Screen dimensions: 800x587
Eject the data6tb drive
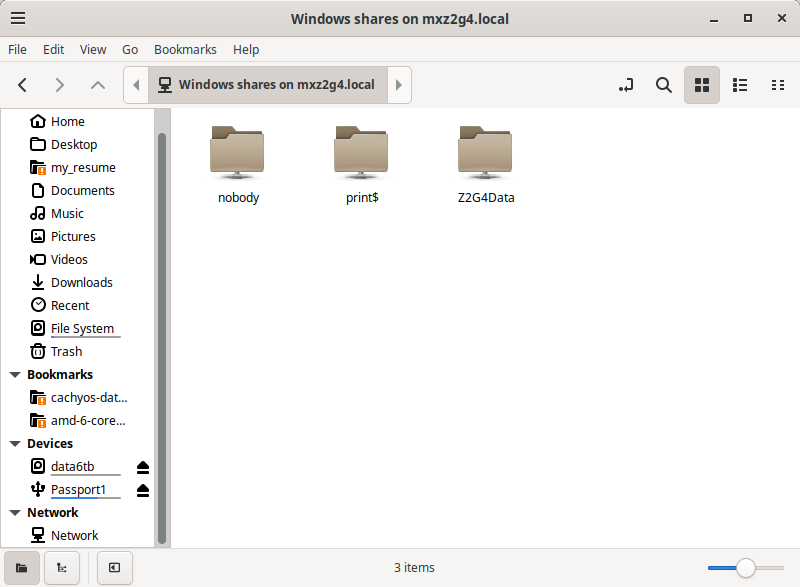[141, 466]
